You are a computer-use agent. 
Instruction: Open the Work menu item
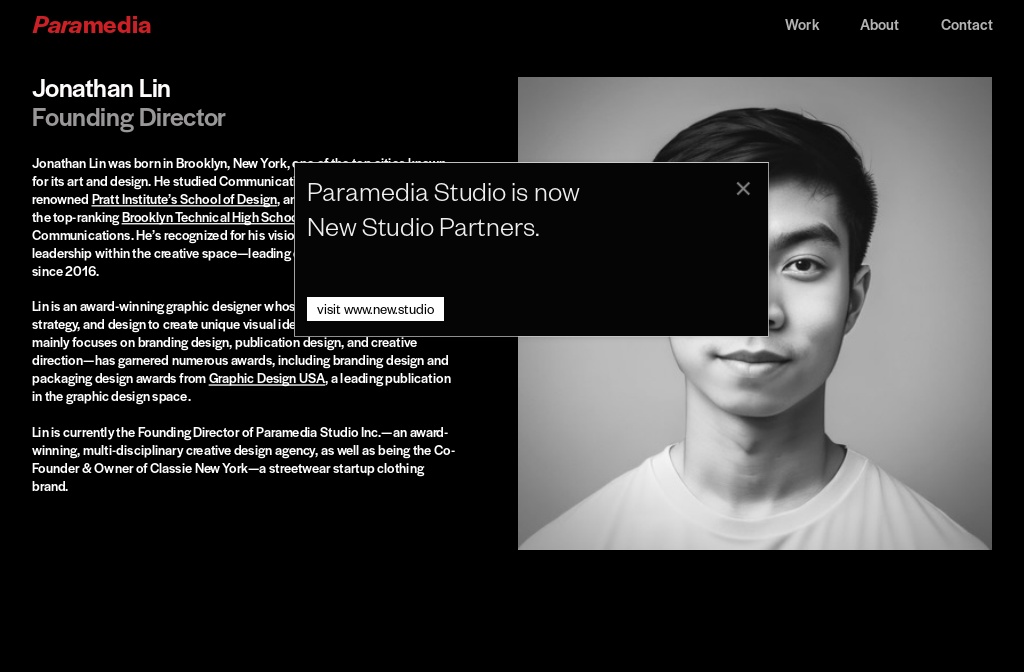pyautogui.click(x=802, y=25)
